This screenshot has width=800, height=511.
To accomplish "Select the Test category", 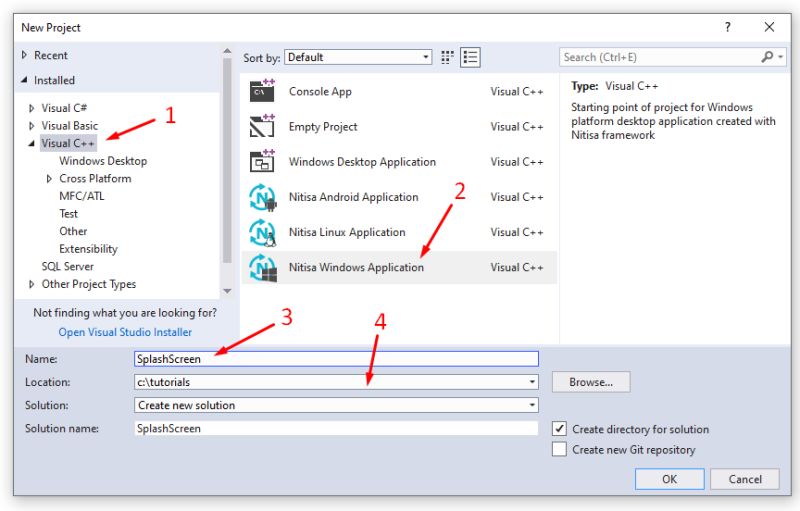I will (68, 214).
